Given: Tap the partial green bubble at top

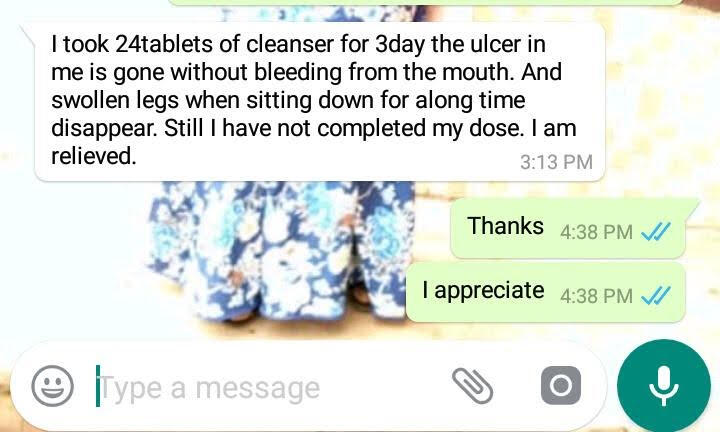Looking at the screenshot, I should tap(425, 2).
